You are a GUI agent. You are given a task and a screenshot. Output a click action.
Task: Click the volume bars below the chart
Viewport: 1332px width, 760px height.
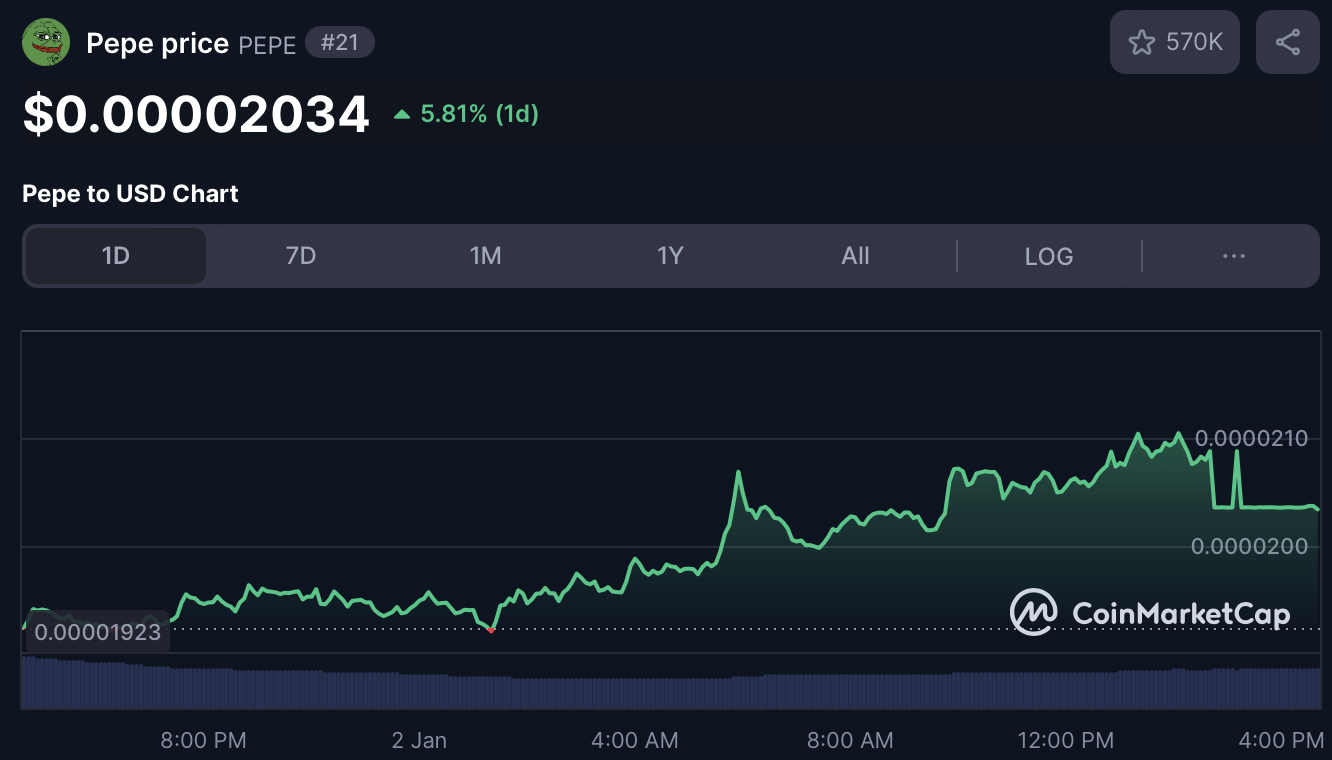coord(670,688)
